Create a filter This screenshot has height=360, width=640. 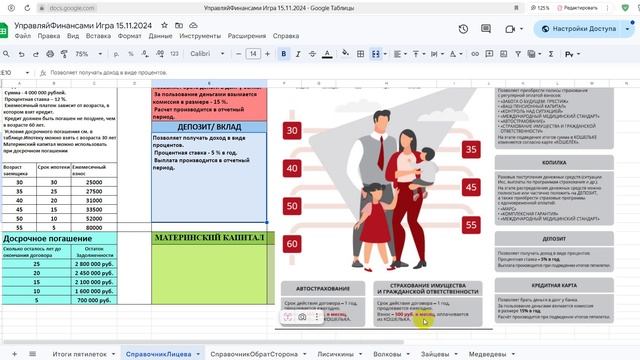coord(518,54)
